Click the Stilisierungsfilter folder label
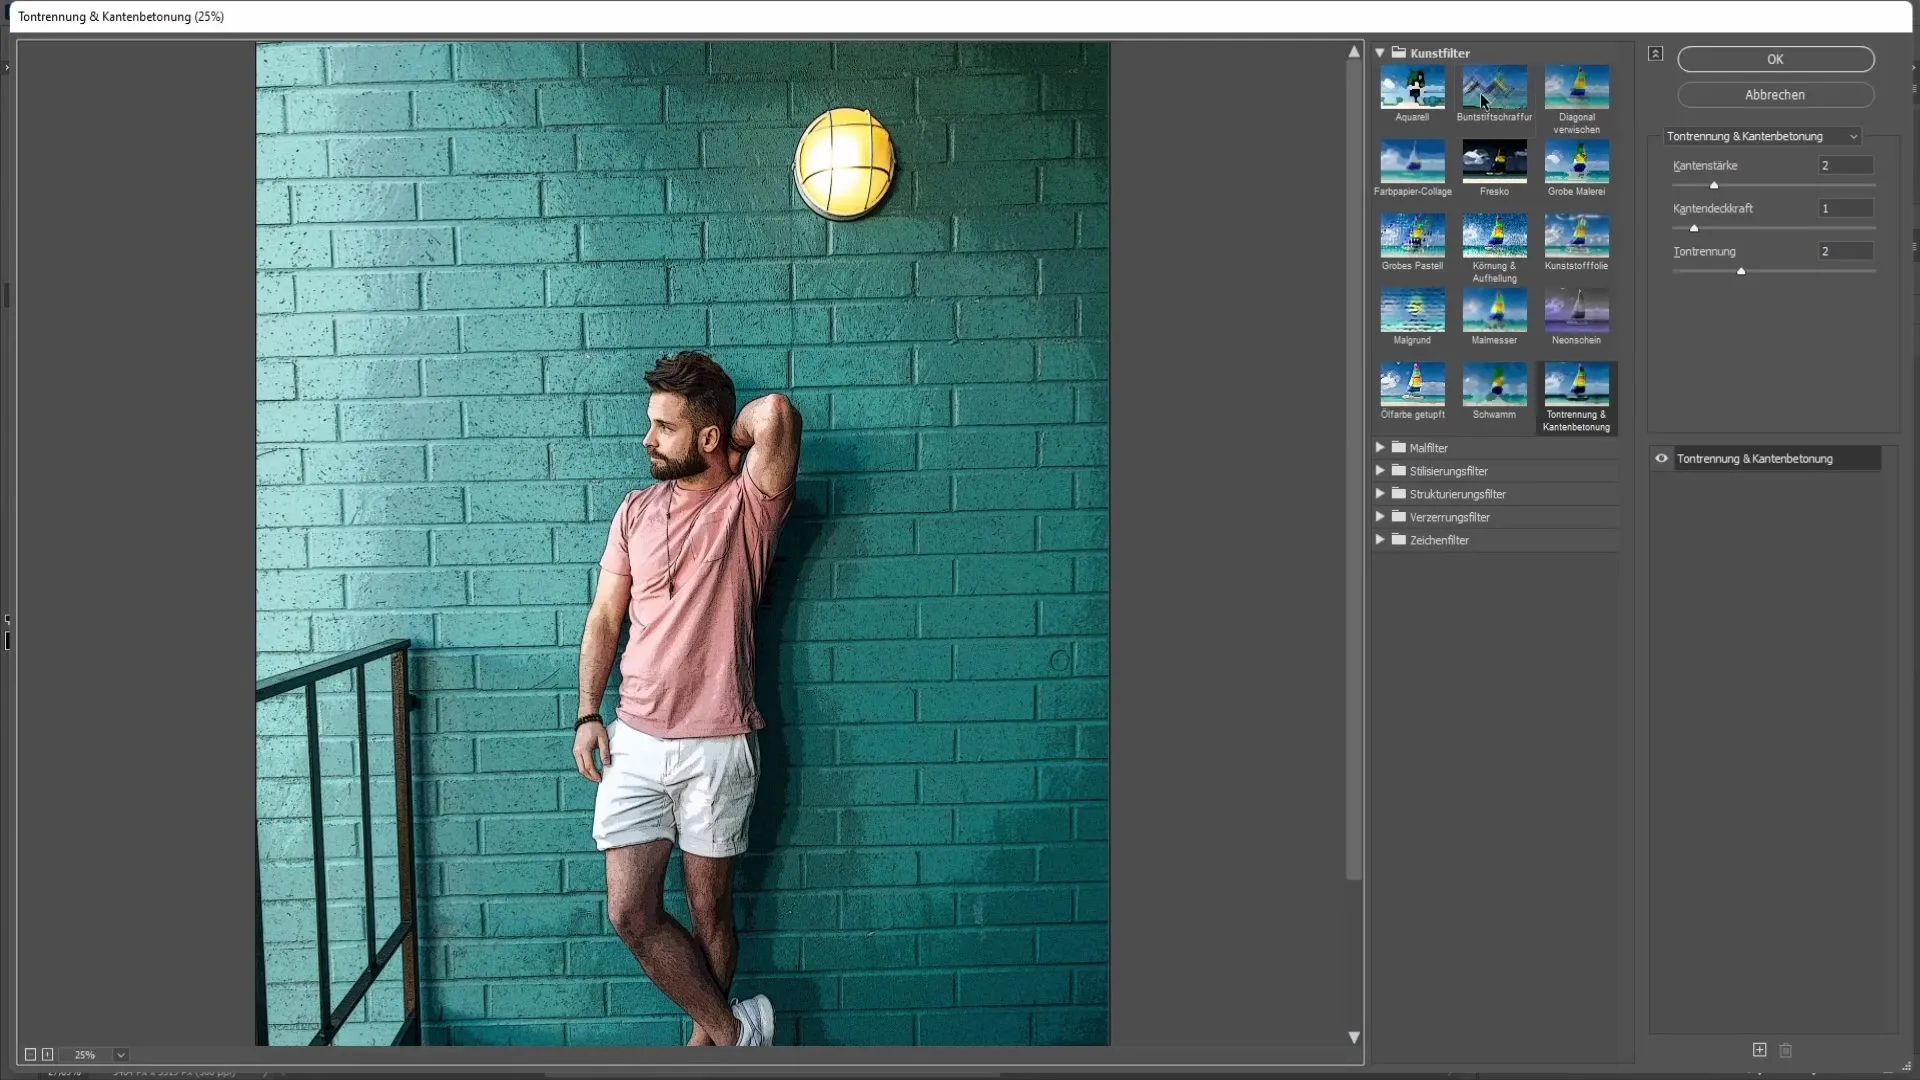The width and height of the screenshot is (1920, 1080). point(1448,471)
